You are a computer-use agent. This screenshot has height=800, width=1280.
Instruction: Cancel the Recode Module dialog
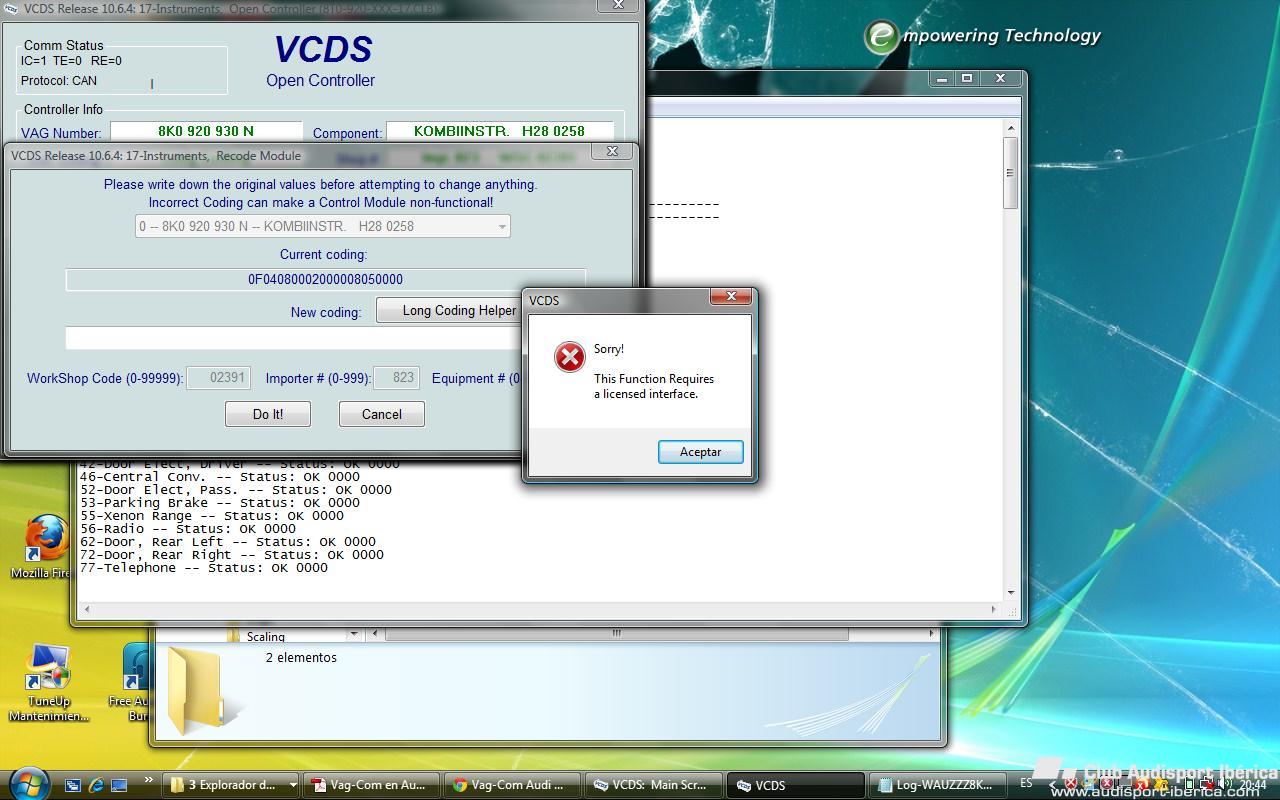click(x=382, y=414)
